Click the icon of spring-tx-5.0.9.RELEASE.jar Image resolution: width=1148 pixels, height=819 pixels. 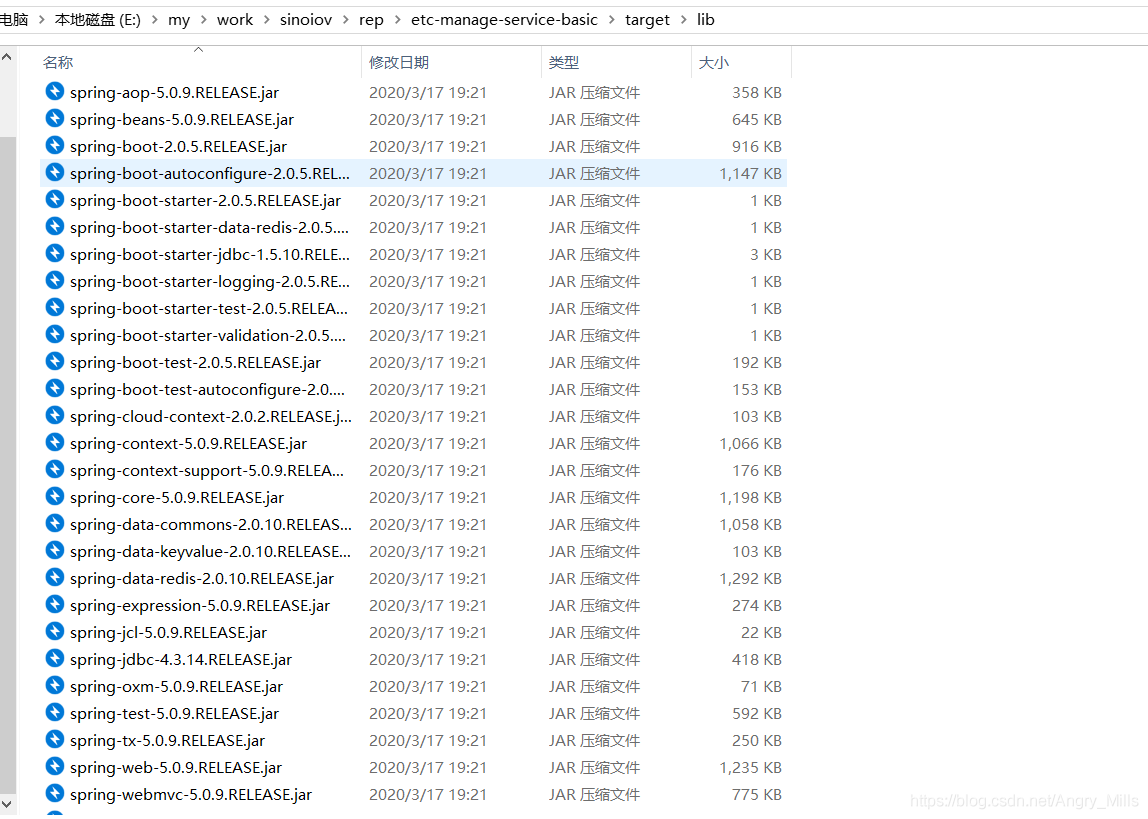[x=55, y=739]
